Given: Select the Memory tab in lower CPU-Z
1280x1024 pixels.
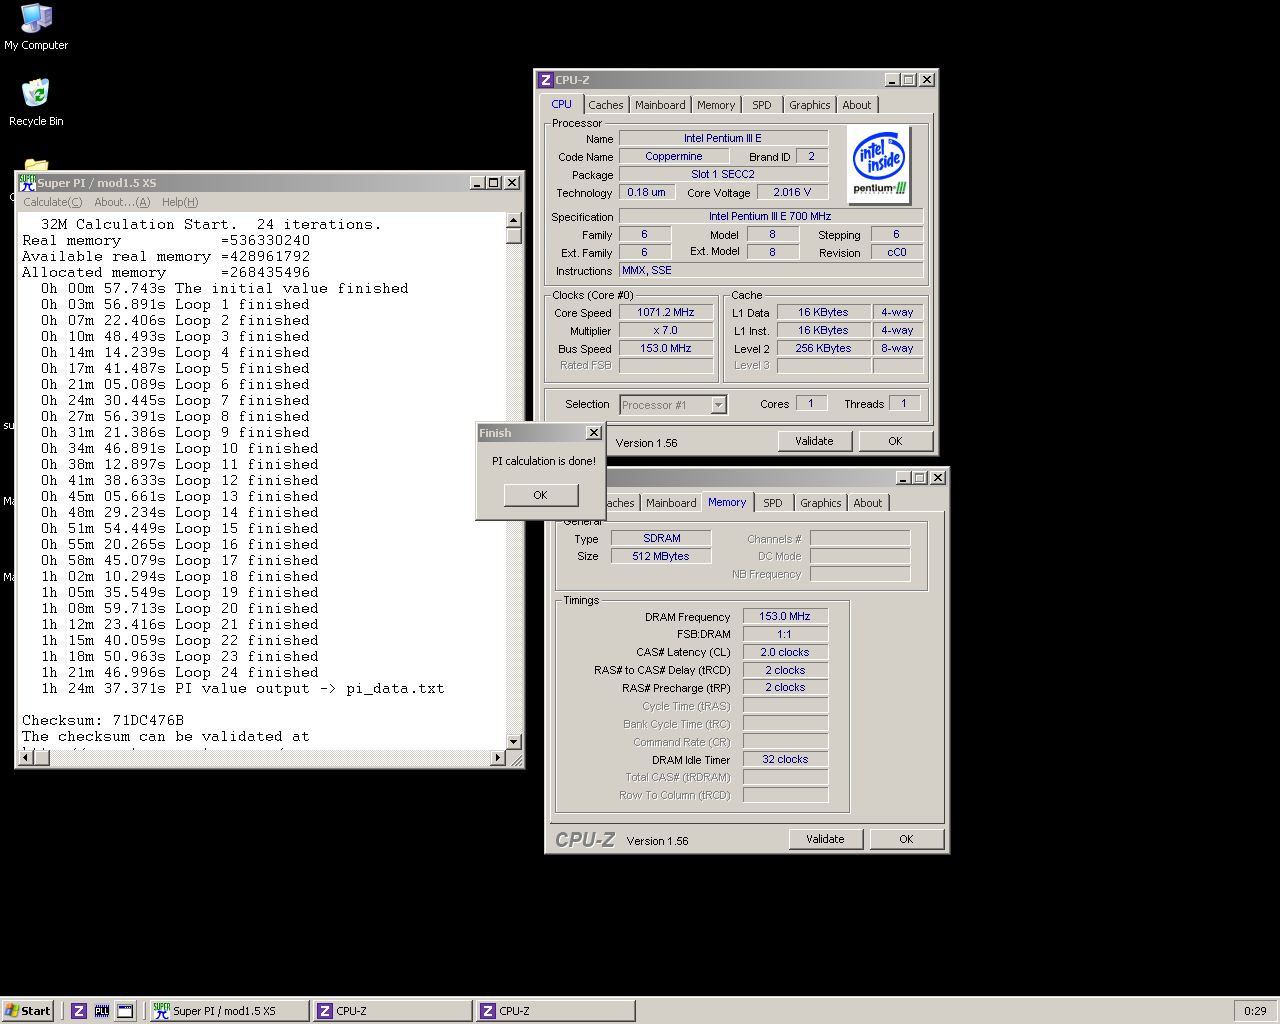Looking at the screenshot, I should click(727, 502).
